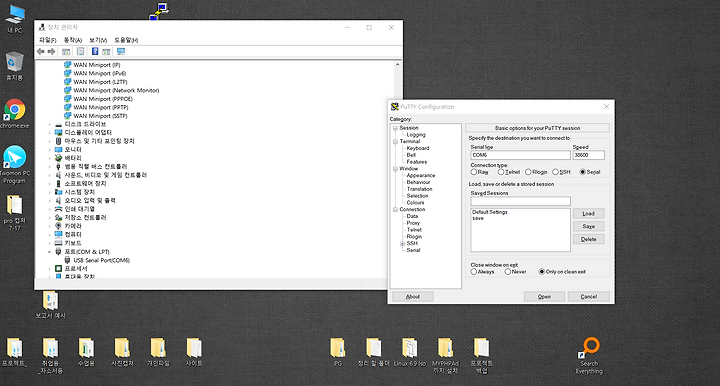Click the properties sheet toolbar icon

[x=80, y=51]
